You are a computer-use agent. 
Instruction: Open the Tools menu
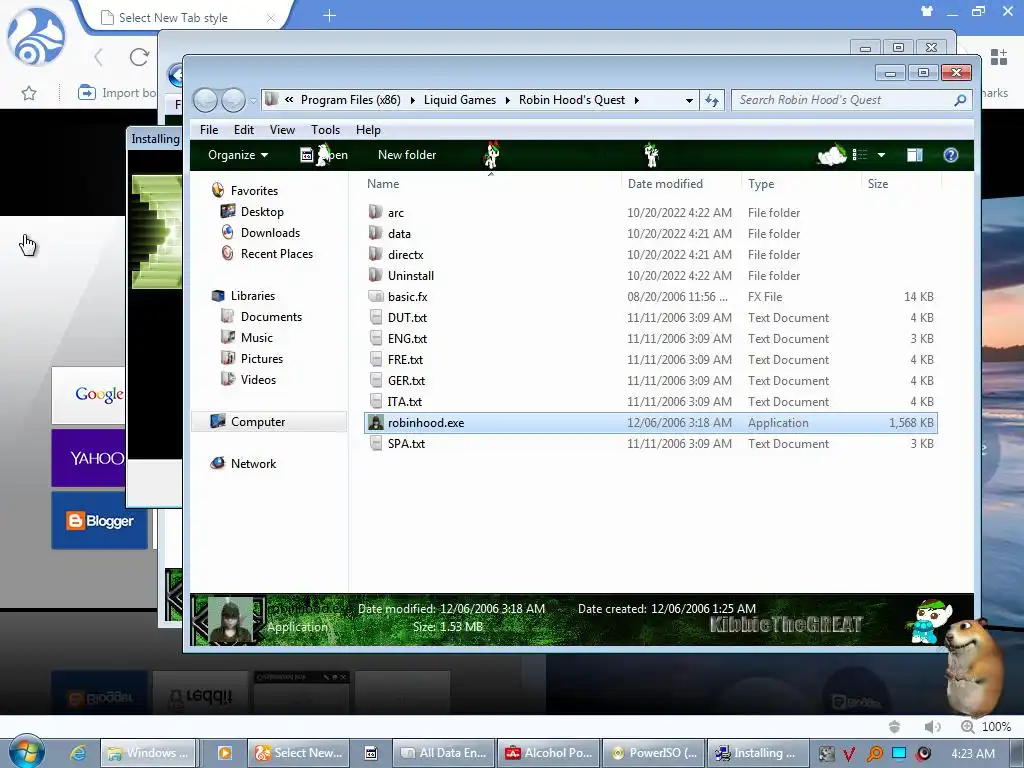325,130
